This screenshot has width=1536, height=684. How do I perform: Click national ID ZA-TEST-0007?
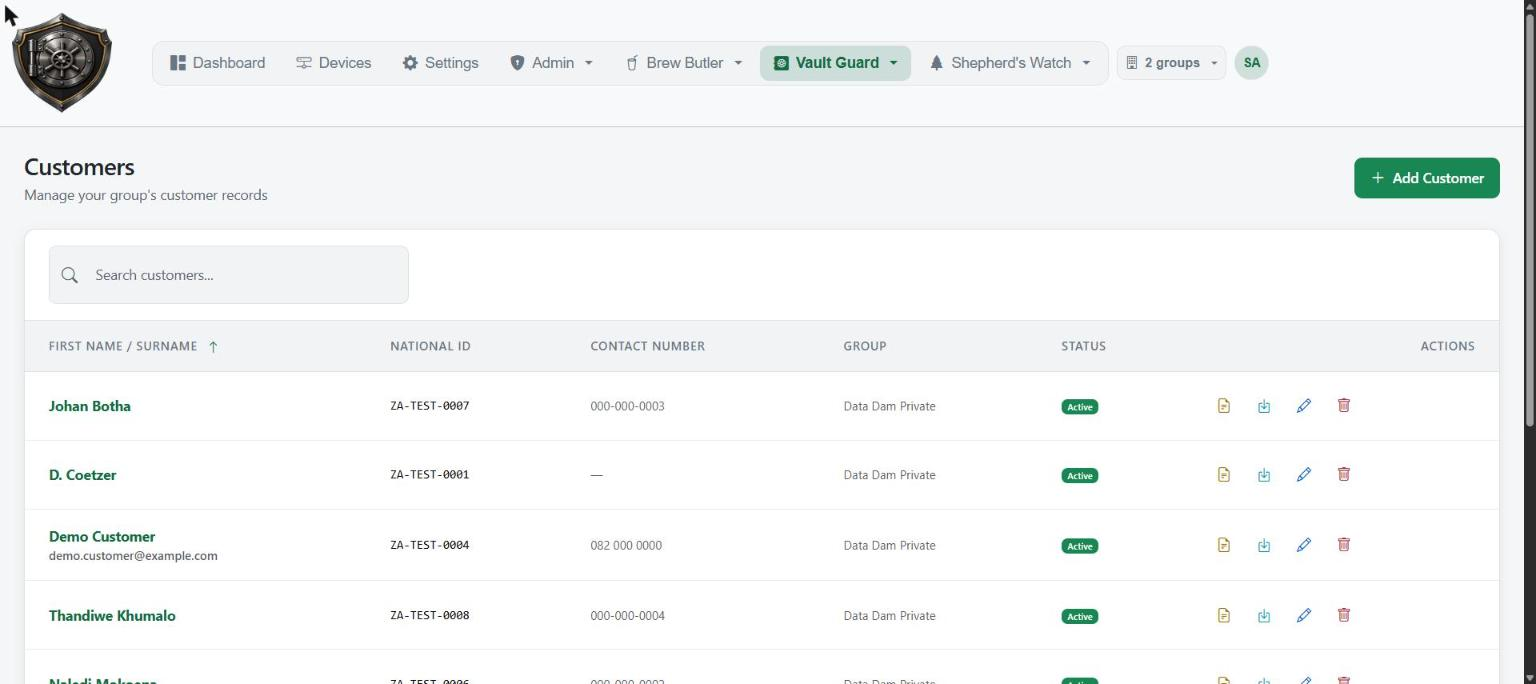430,406
